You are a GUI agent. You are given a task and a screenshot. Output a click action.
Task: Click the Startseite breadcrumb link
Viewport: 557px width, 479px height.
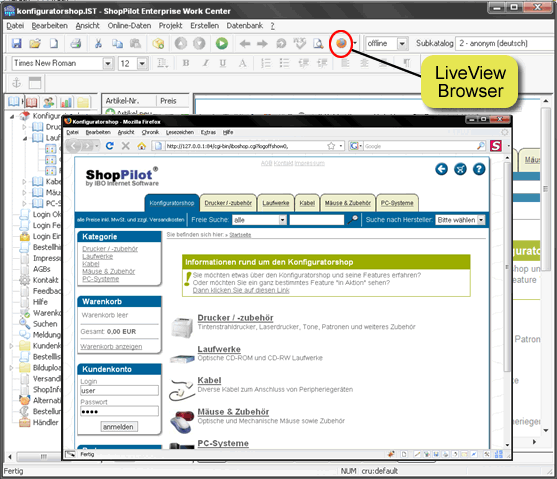[x=240, y=235]
